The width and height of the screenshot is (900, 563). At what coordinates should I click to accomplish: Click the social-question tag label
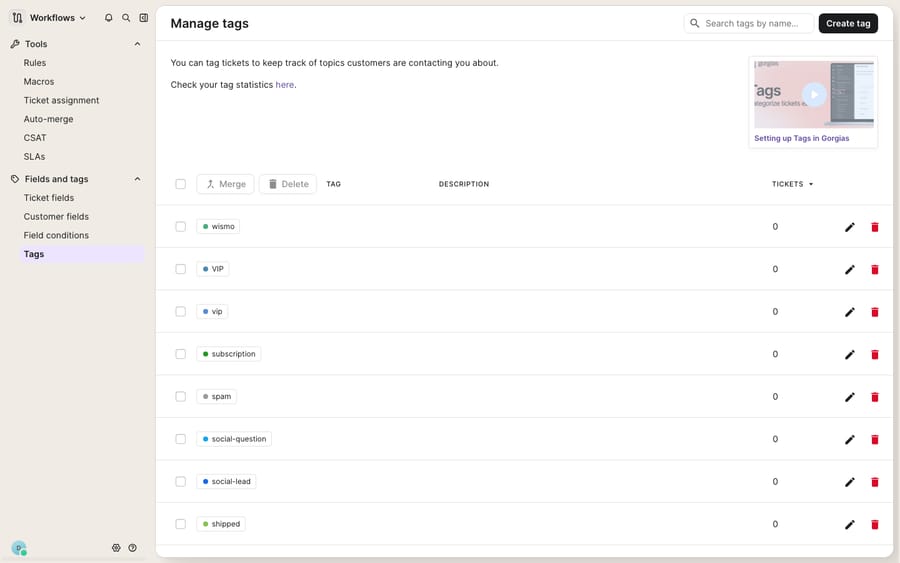[x=234, y=439]
